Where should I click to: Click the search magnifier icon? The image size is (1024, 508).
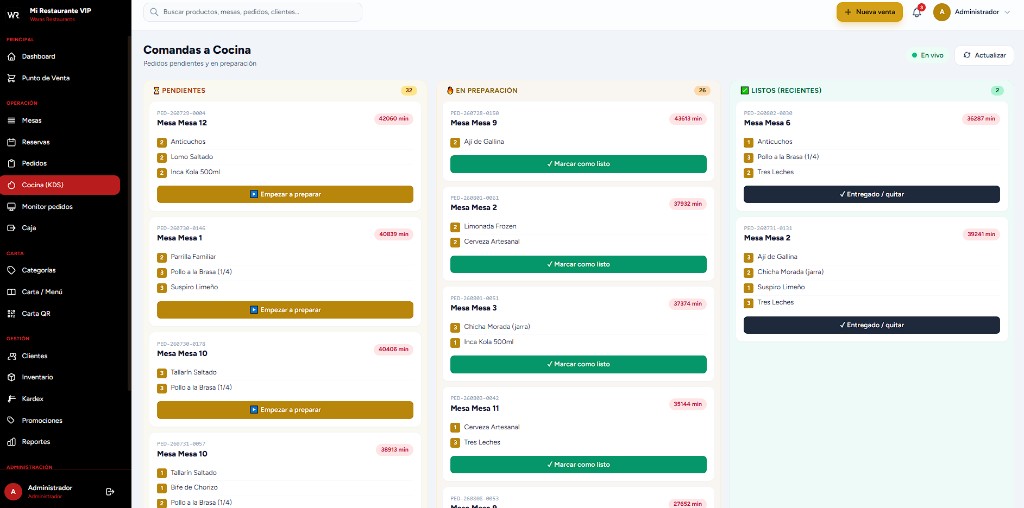(154, 12)
